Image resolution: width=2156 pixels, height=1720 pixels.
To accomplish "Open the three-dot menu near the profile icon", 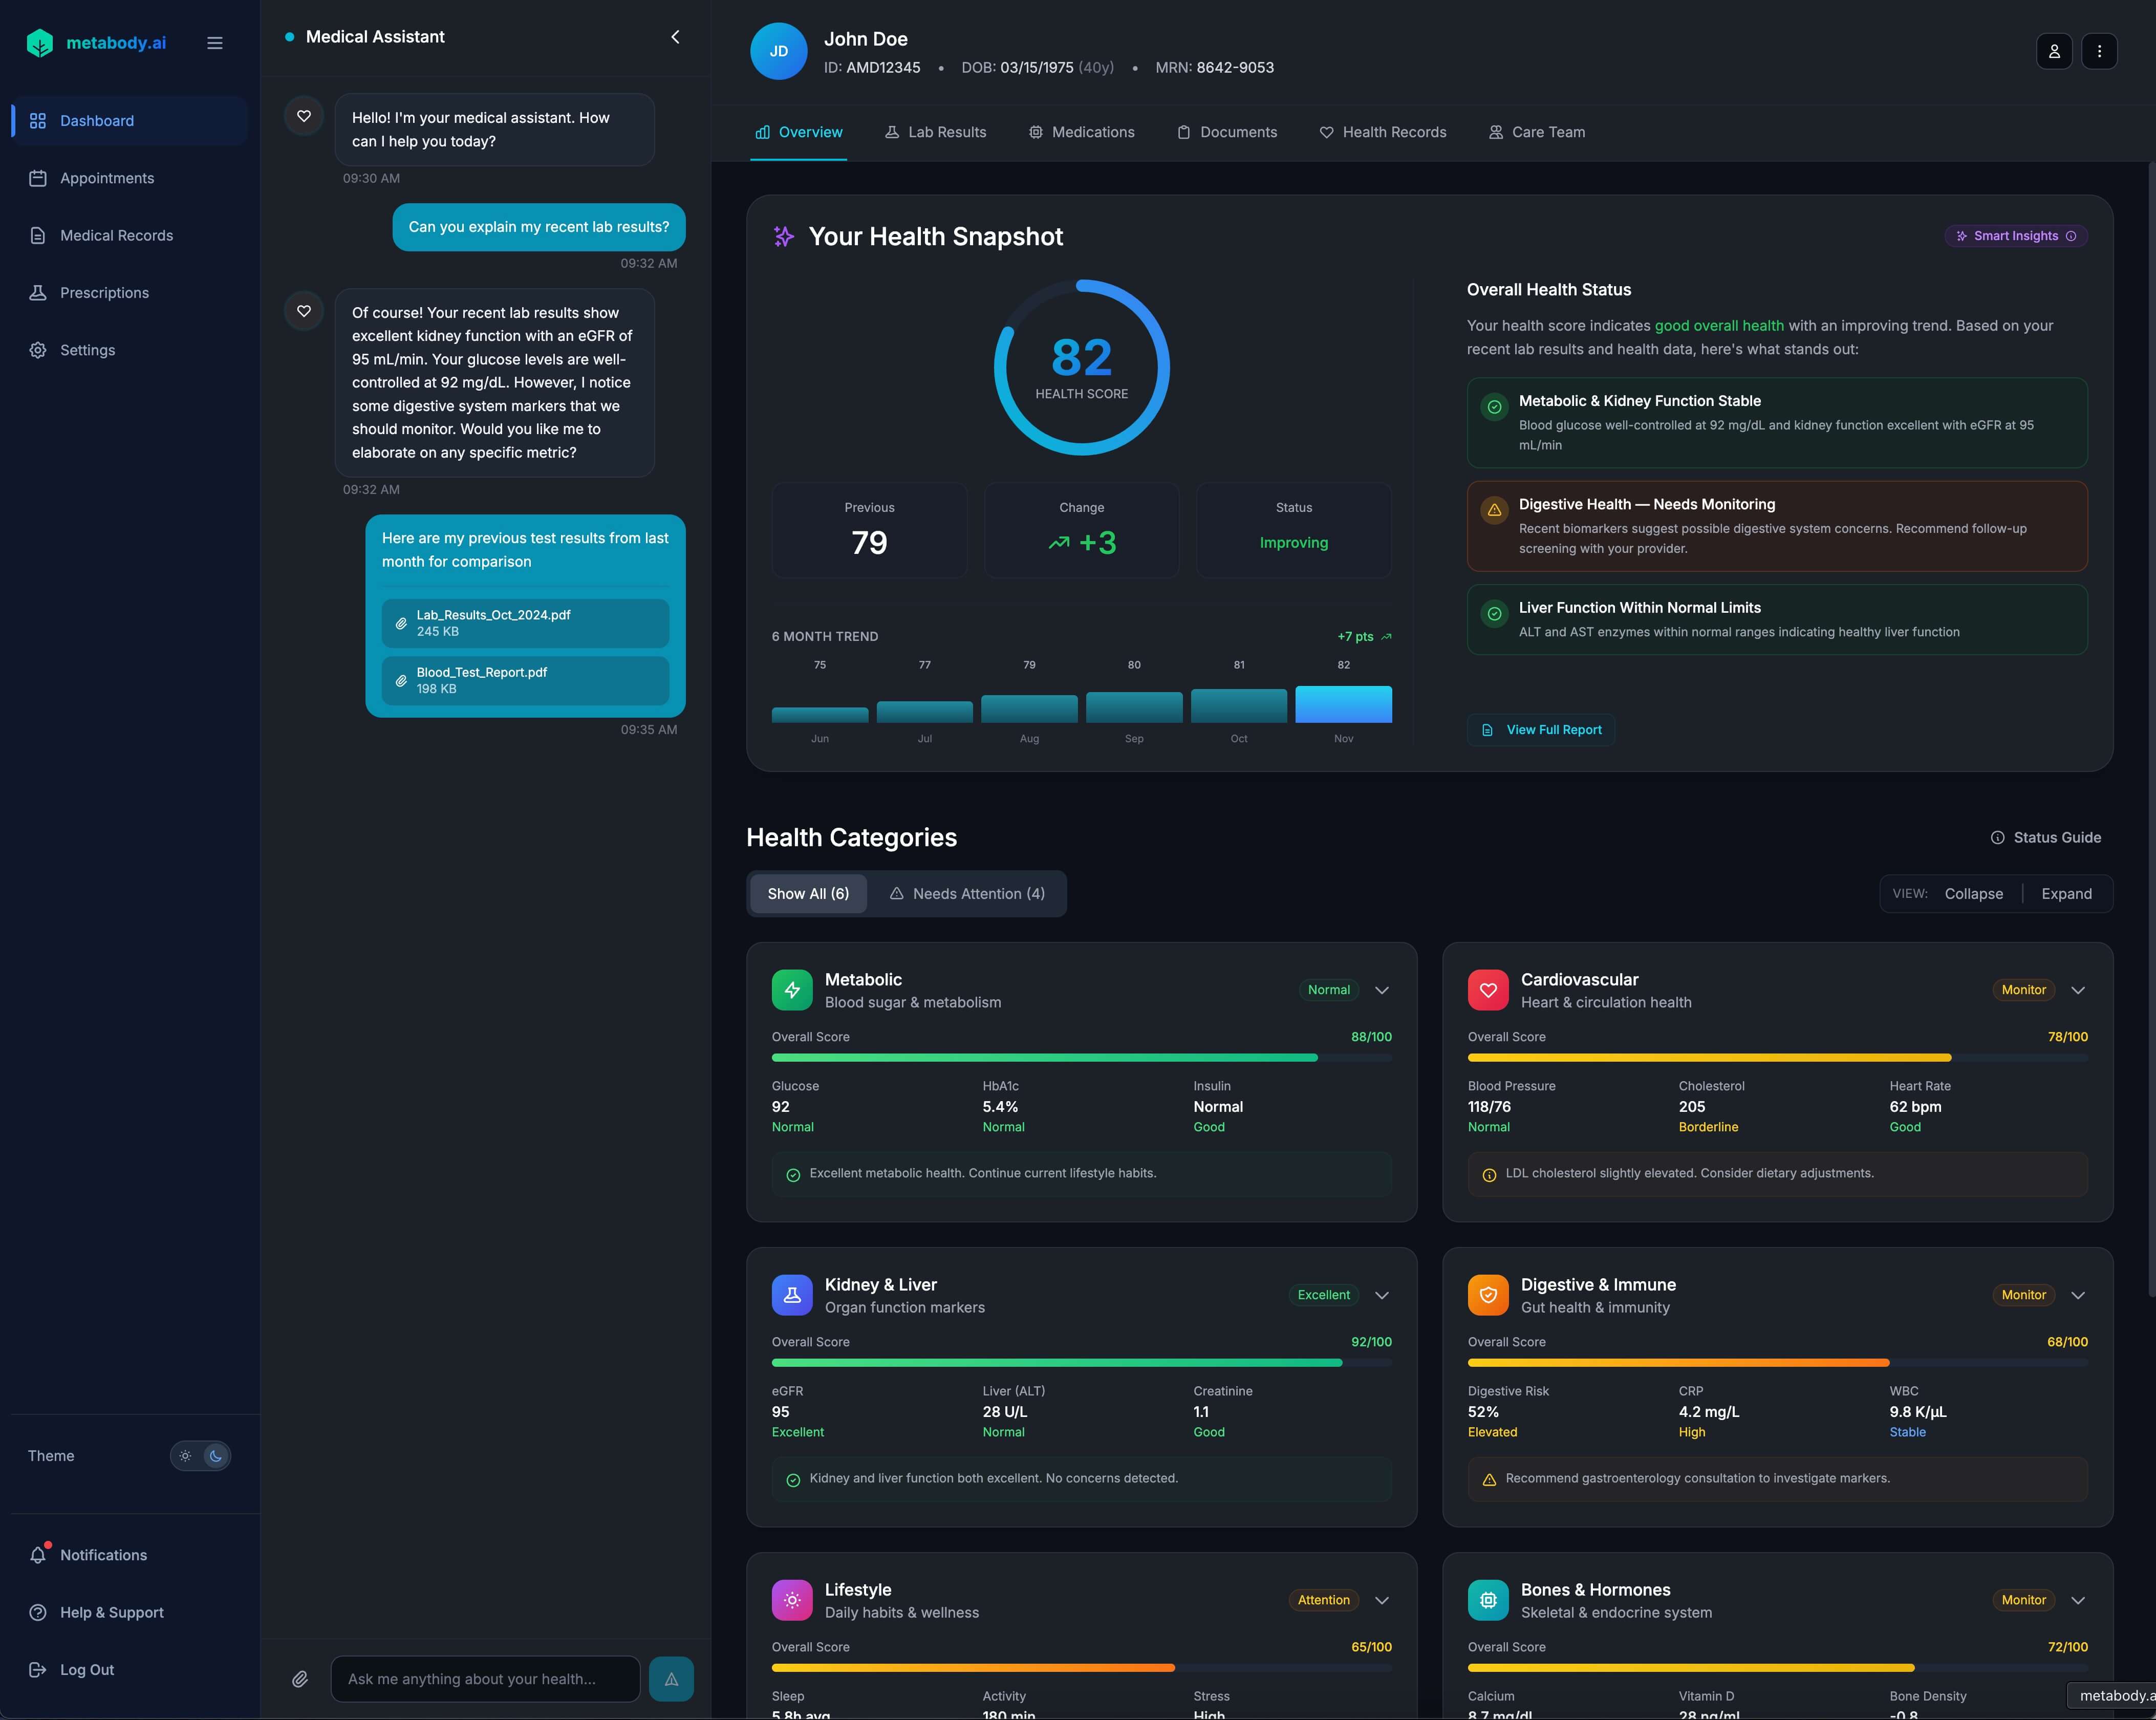I will coord(2100,51).
